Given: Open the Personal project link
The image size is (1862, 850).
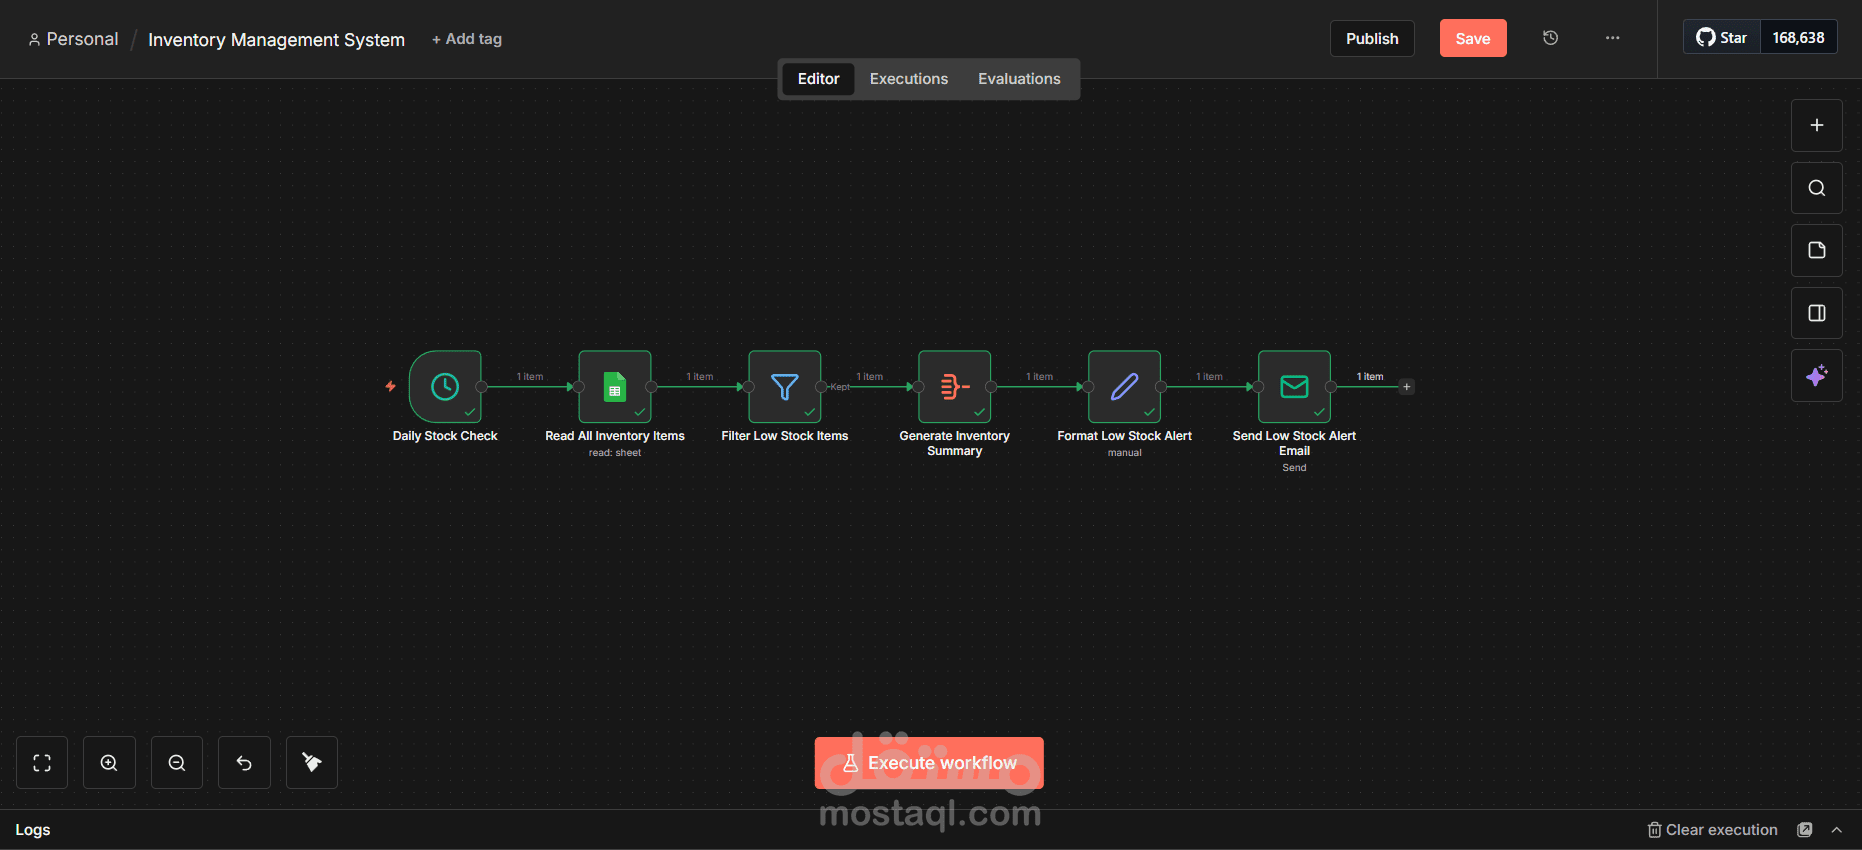Looking at the screenshot, I should (73, 39).
